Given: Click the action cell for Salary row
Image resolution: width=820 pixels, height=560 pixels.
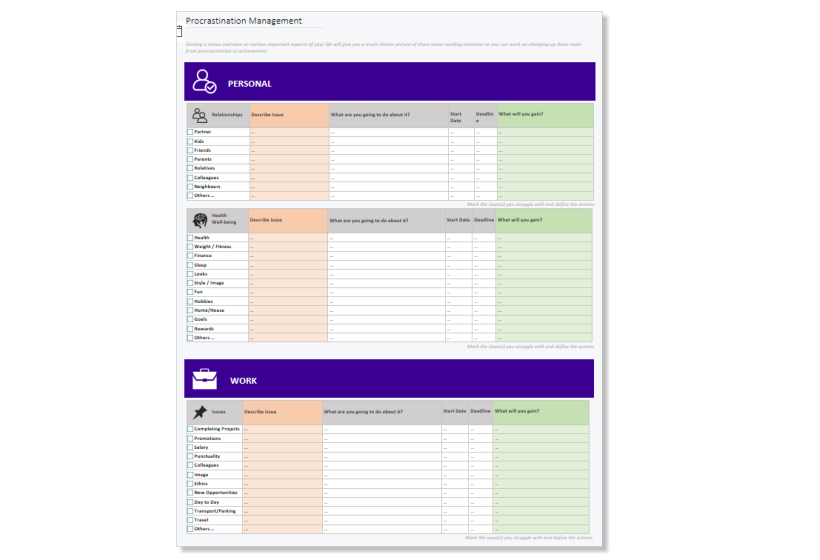Looking at the screenshot, I should tap(382, 448).
